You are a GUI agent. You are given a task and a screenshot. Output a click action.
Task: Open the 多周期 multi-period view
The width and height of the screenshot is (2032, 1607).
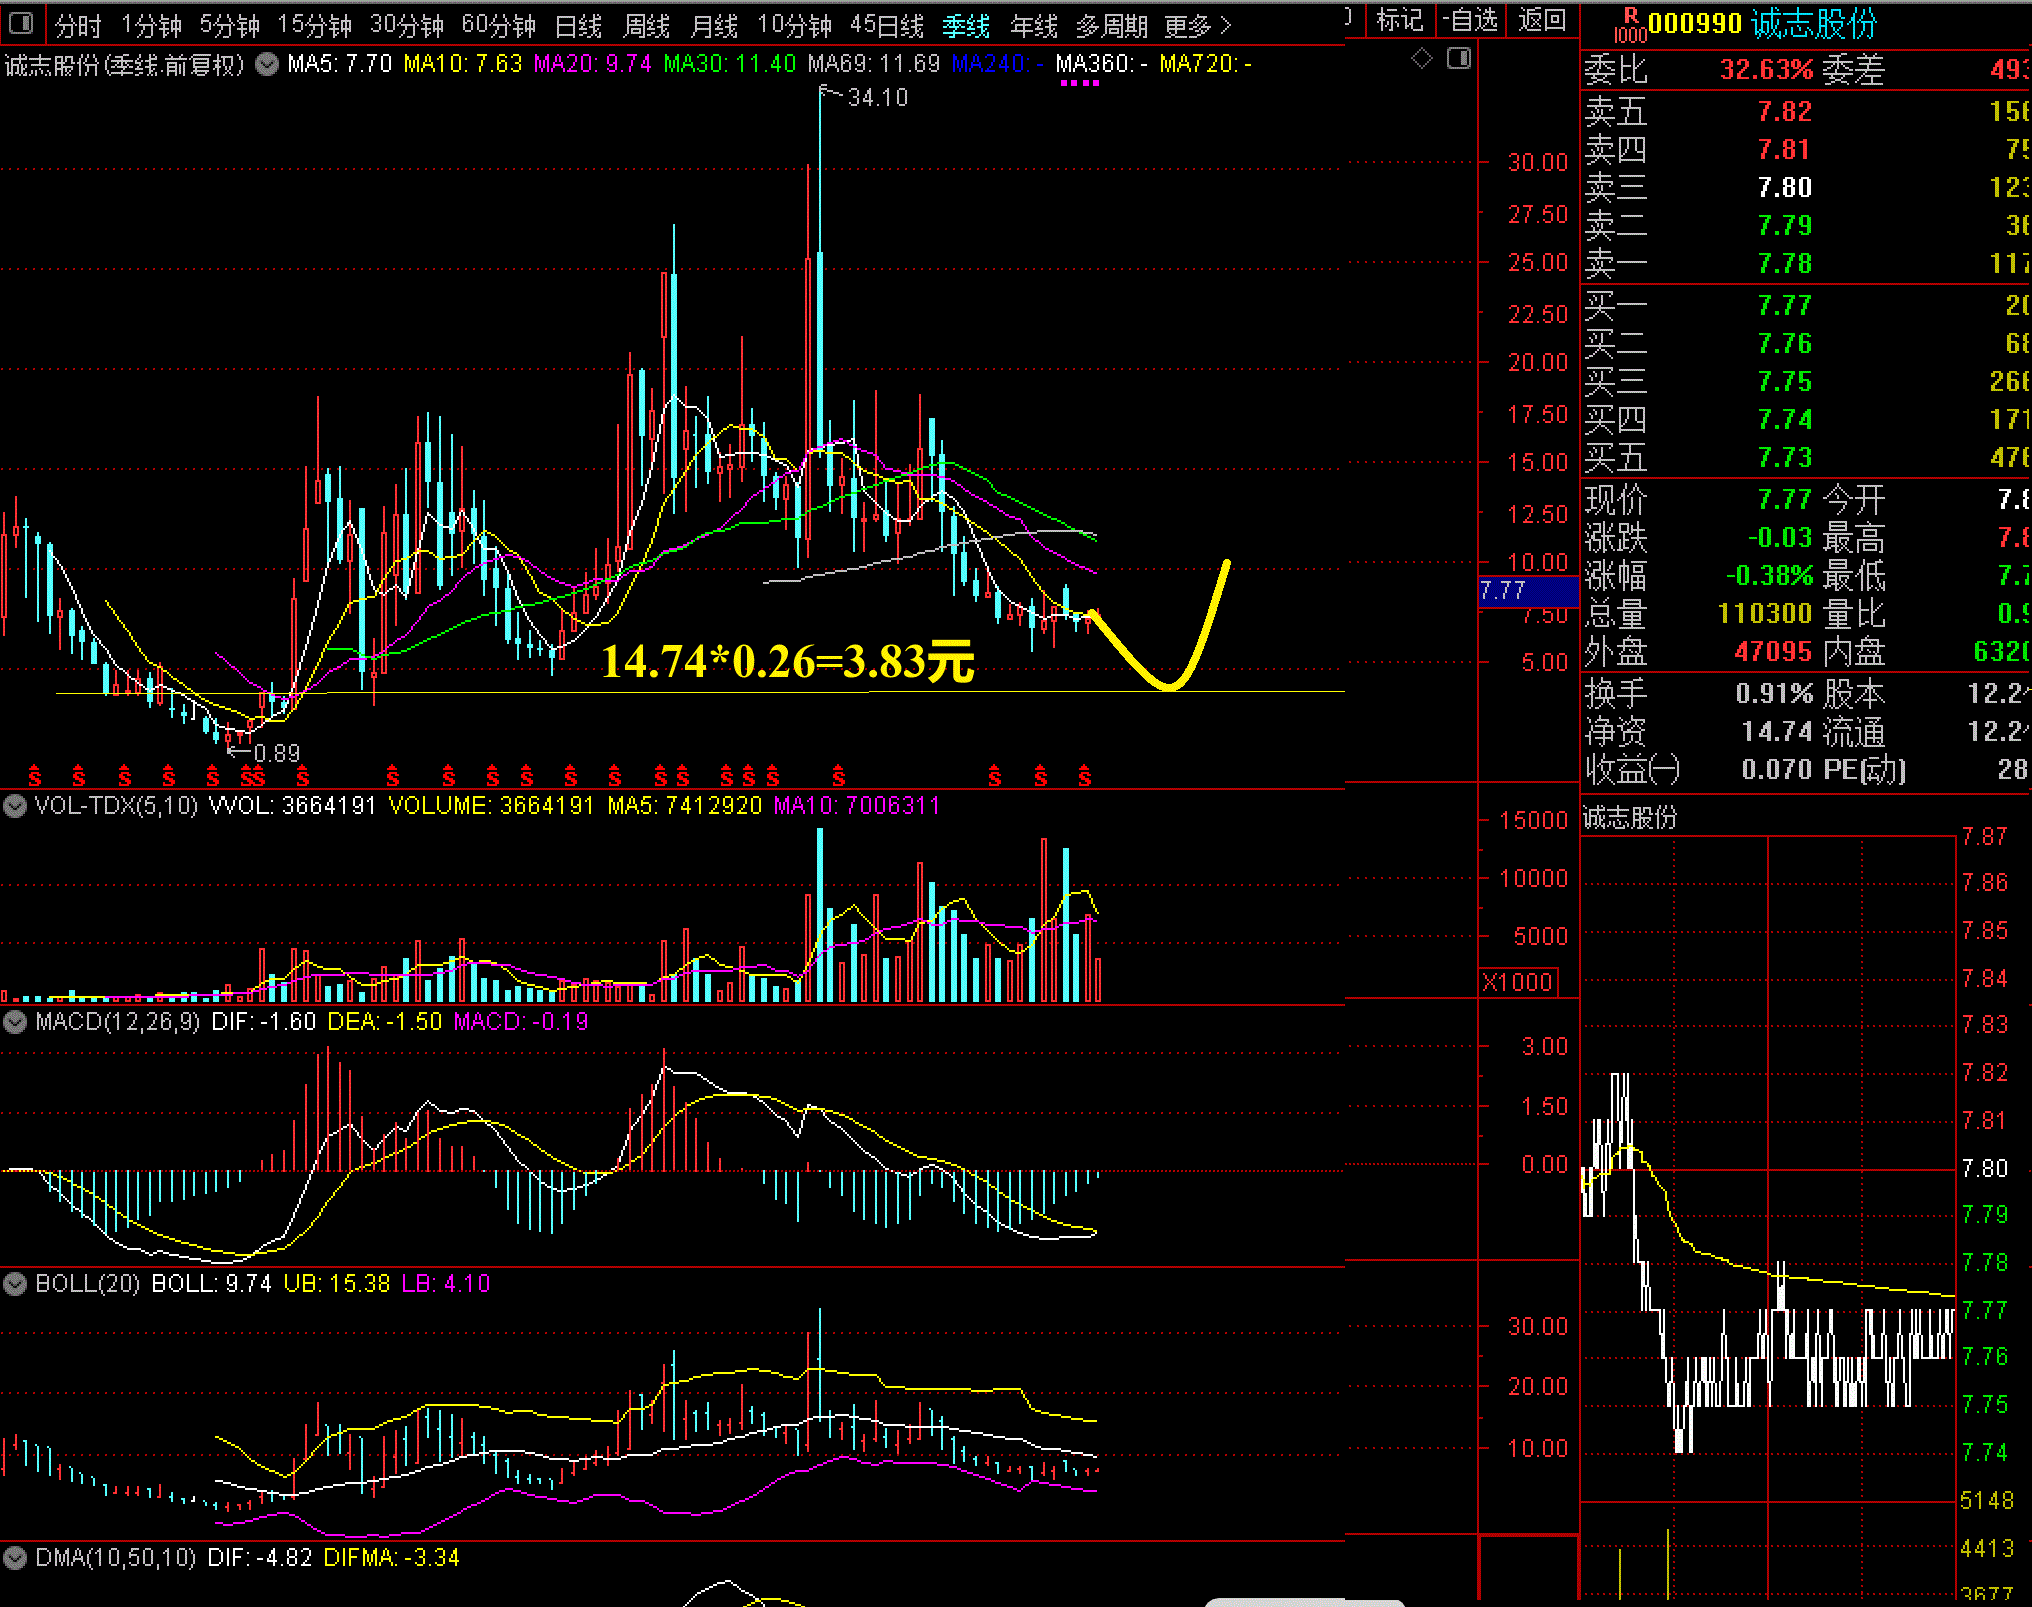tap(1112, 25)
